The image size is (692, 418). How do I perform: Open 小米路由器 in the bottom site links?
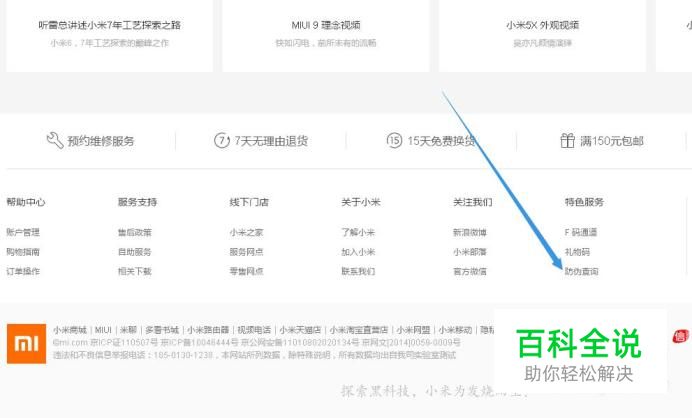[x=208, y=330]
